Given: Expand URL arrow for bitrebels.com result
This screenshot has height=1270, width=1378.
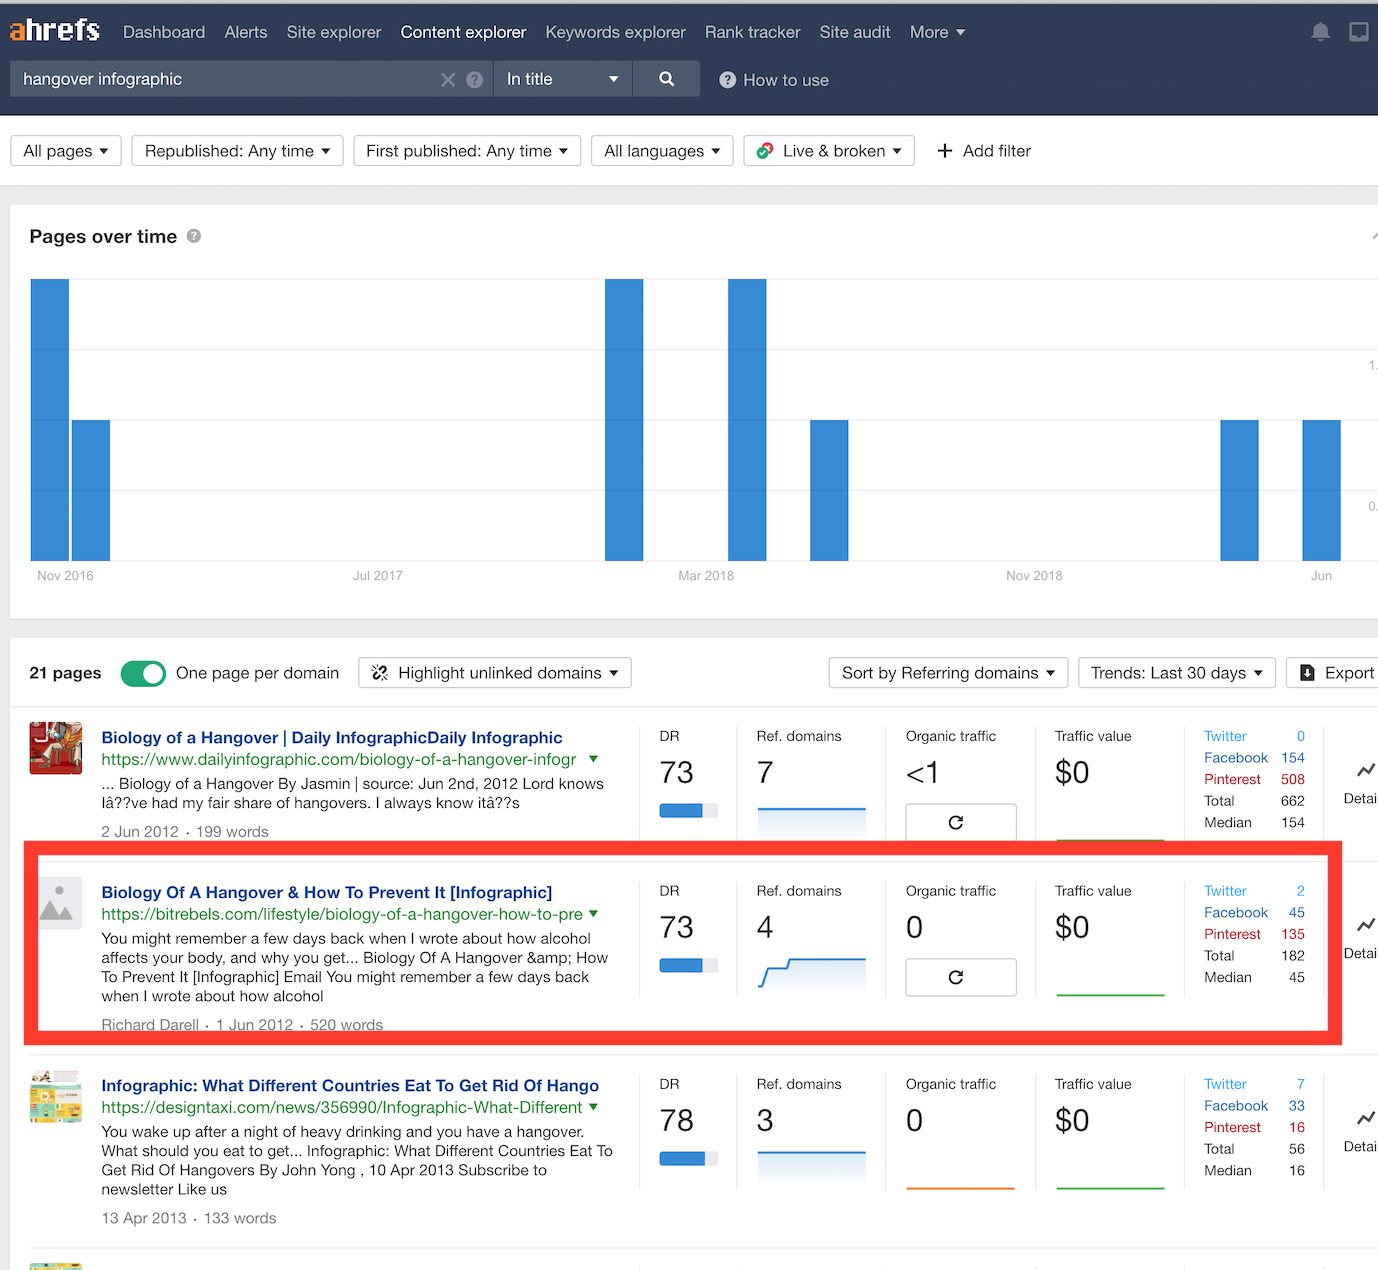Looking at the screenshot, I should (594, 914).
